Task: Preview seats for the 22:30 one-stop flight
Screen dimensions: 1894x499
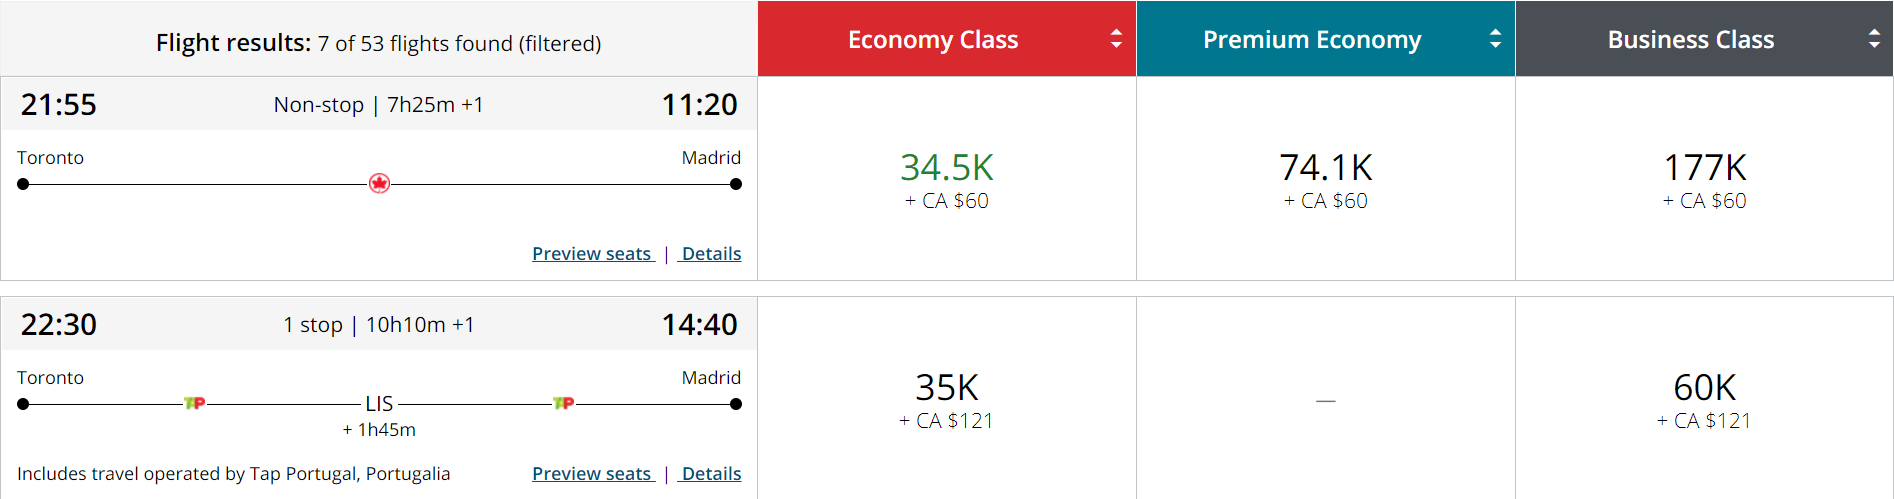Action: (592, 474)
